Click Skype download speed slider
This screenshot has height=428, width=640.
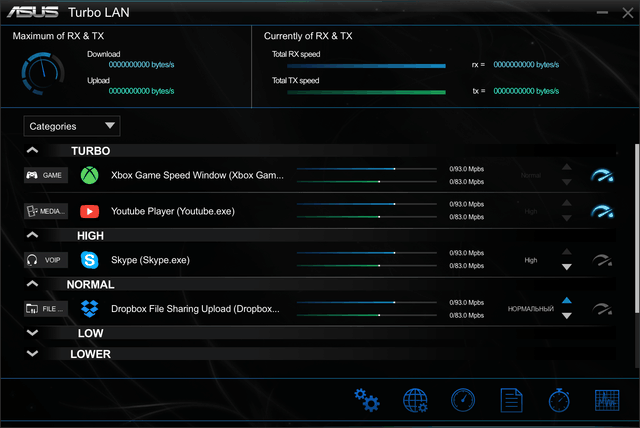[x=367, y=253]
